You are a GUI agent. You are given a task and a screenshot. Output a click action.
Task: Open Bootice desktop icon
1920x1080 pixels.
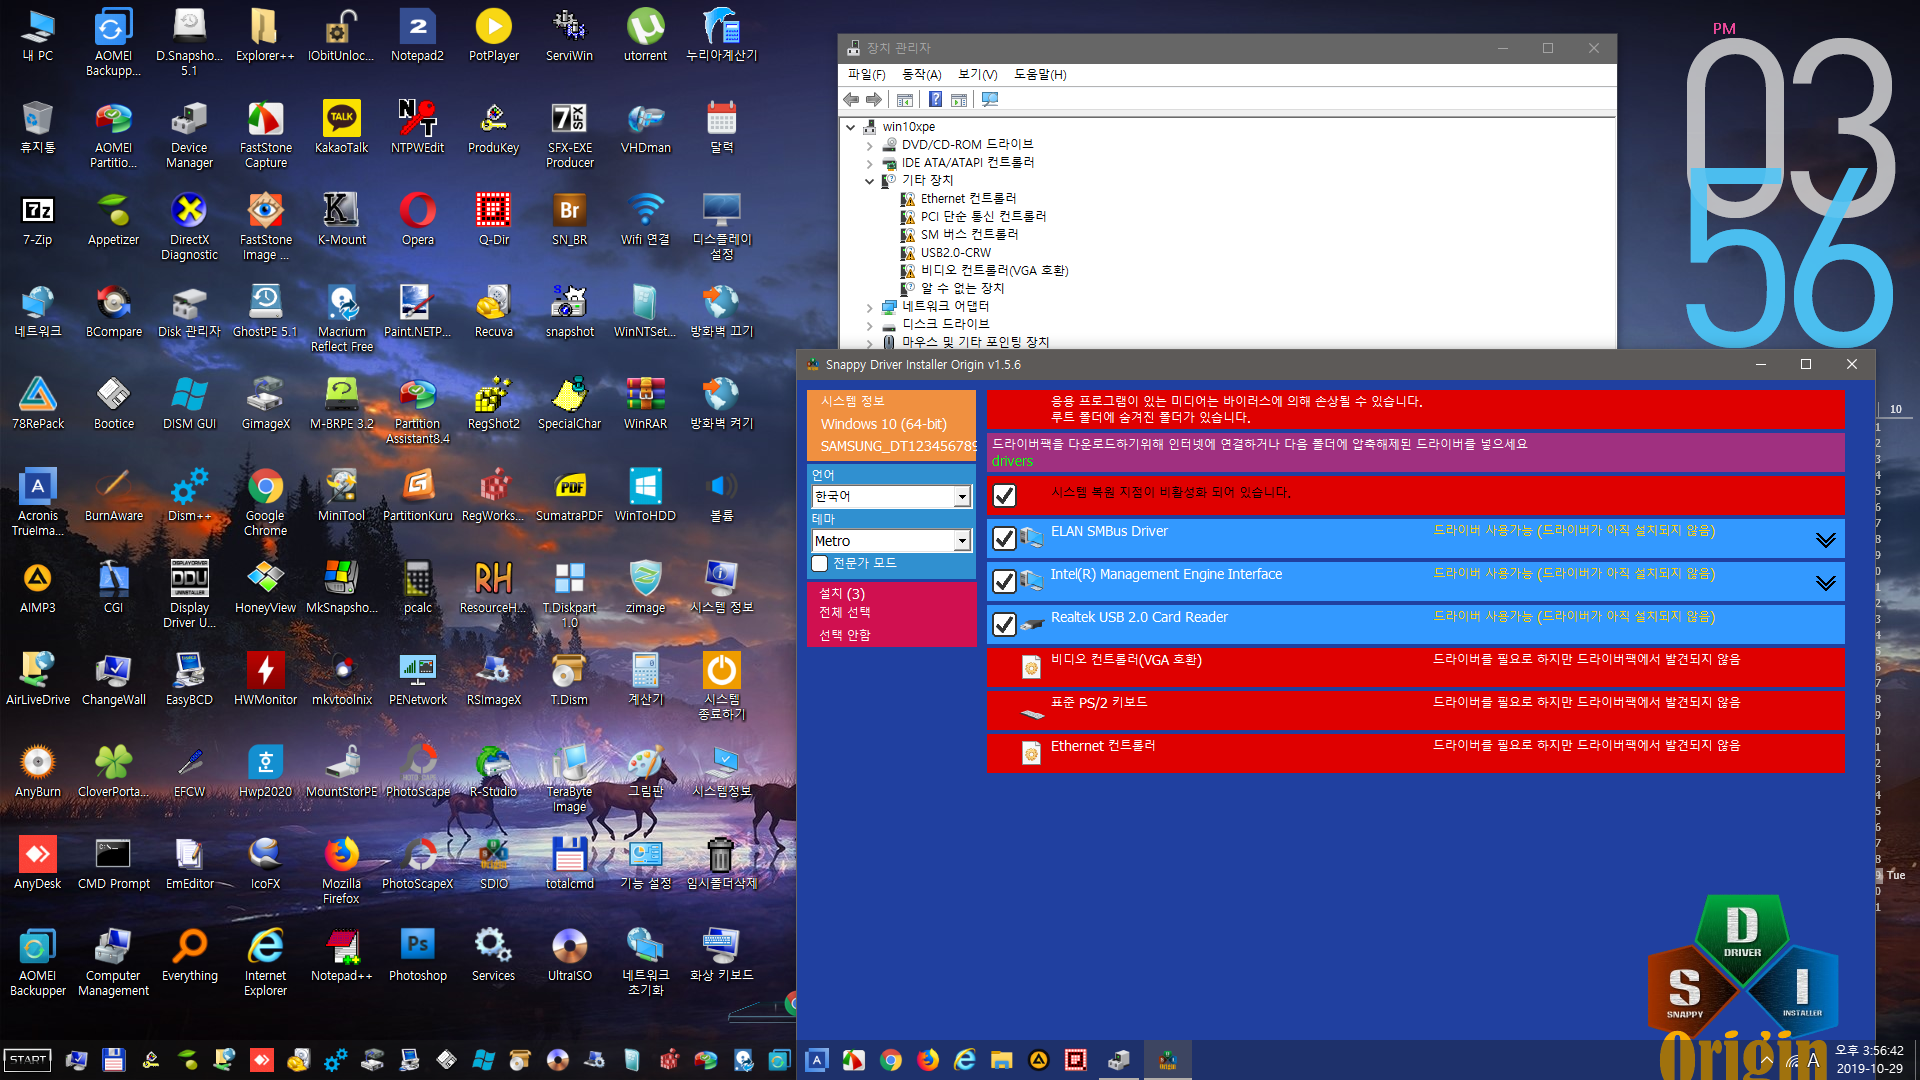[x=113, y=403]
